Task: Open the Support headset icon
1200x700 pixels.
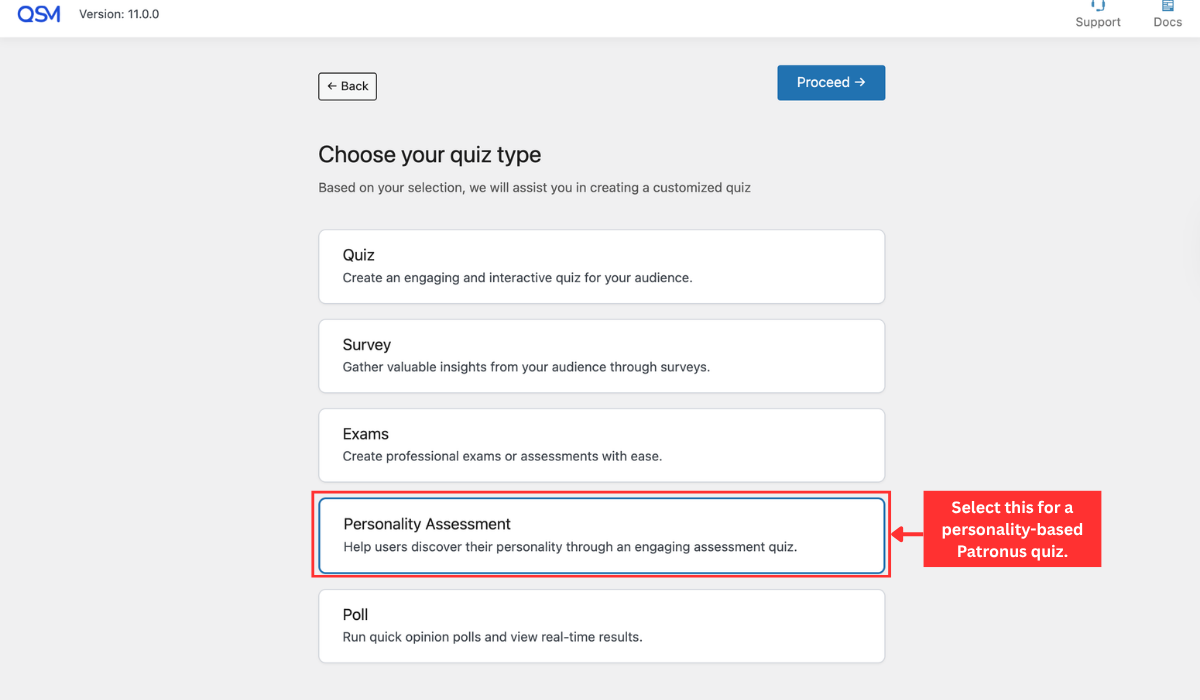Action: coord(1098,5)
